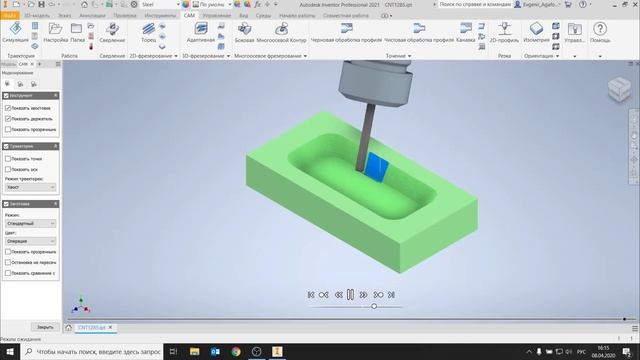Open the Управл... ribbon tool
The image size is (640, 360).
575,29
